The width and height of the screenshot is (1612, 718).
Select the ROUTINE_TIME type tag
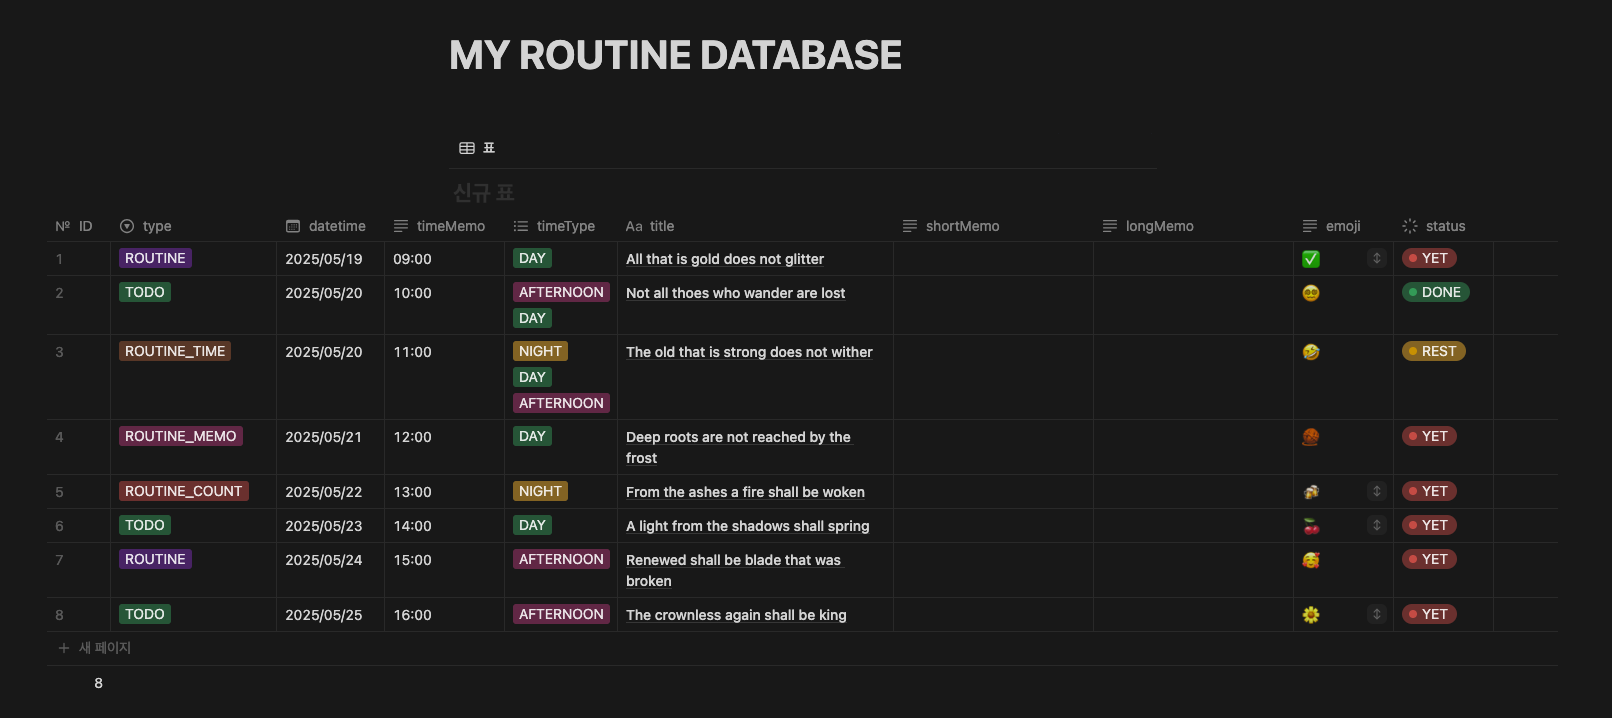point(175,351)
